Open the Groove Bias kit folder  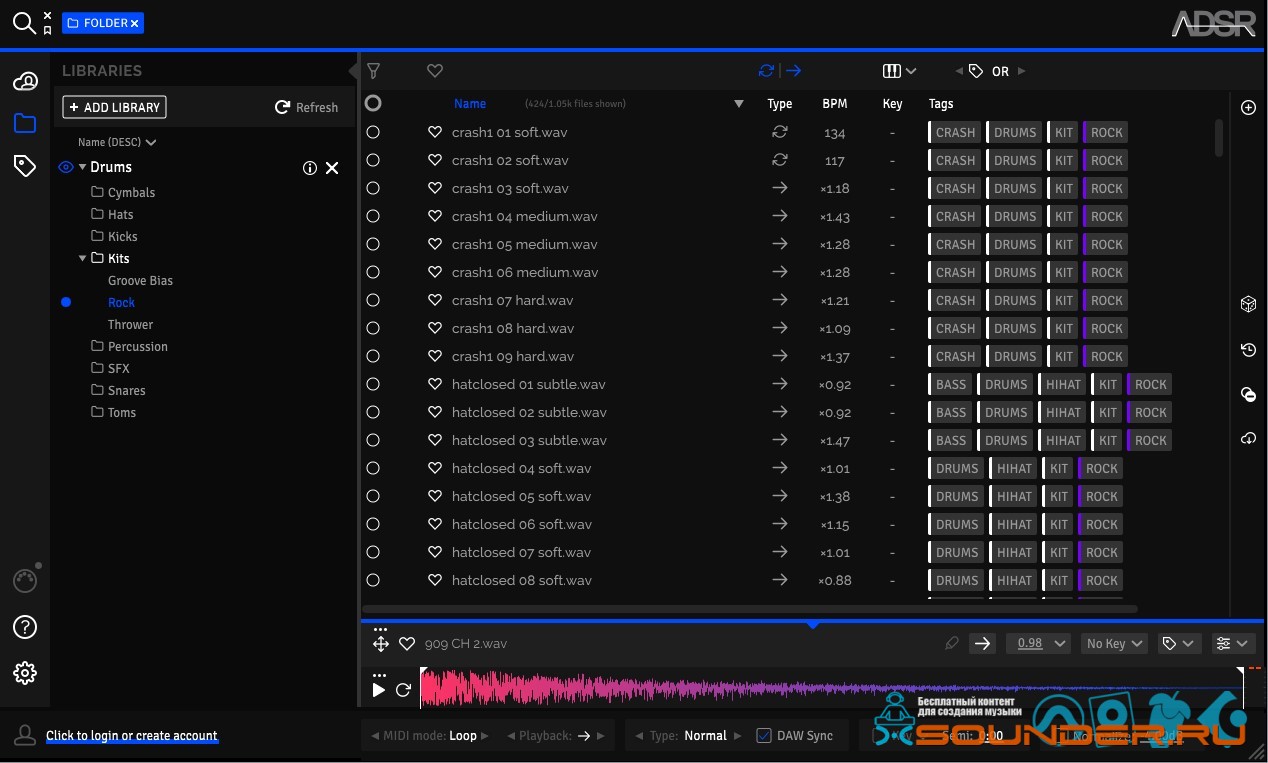[x=140, y=280]
